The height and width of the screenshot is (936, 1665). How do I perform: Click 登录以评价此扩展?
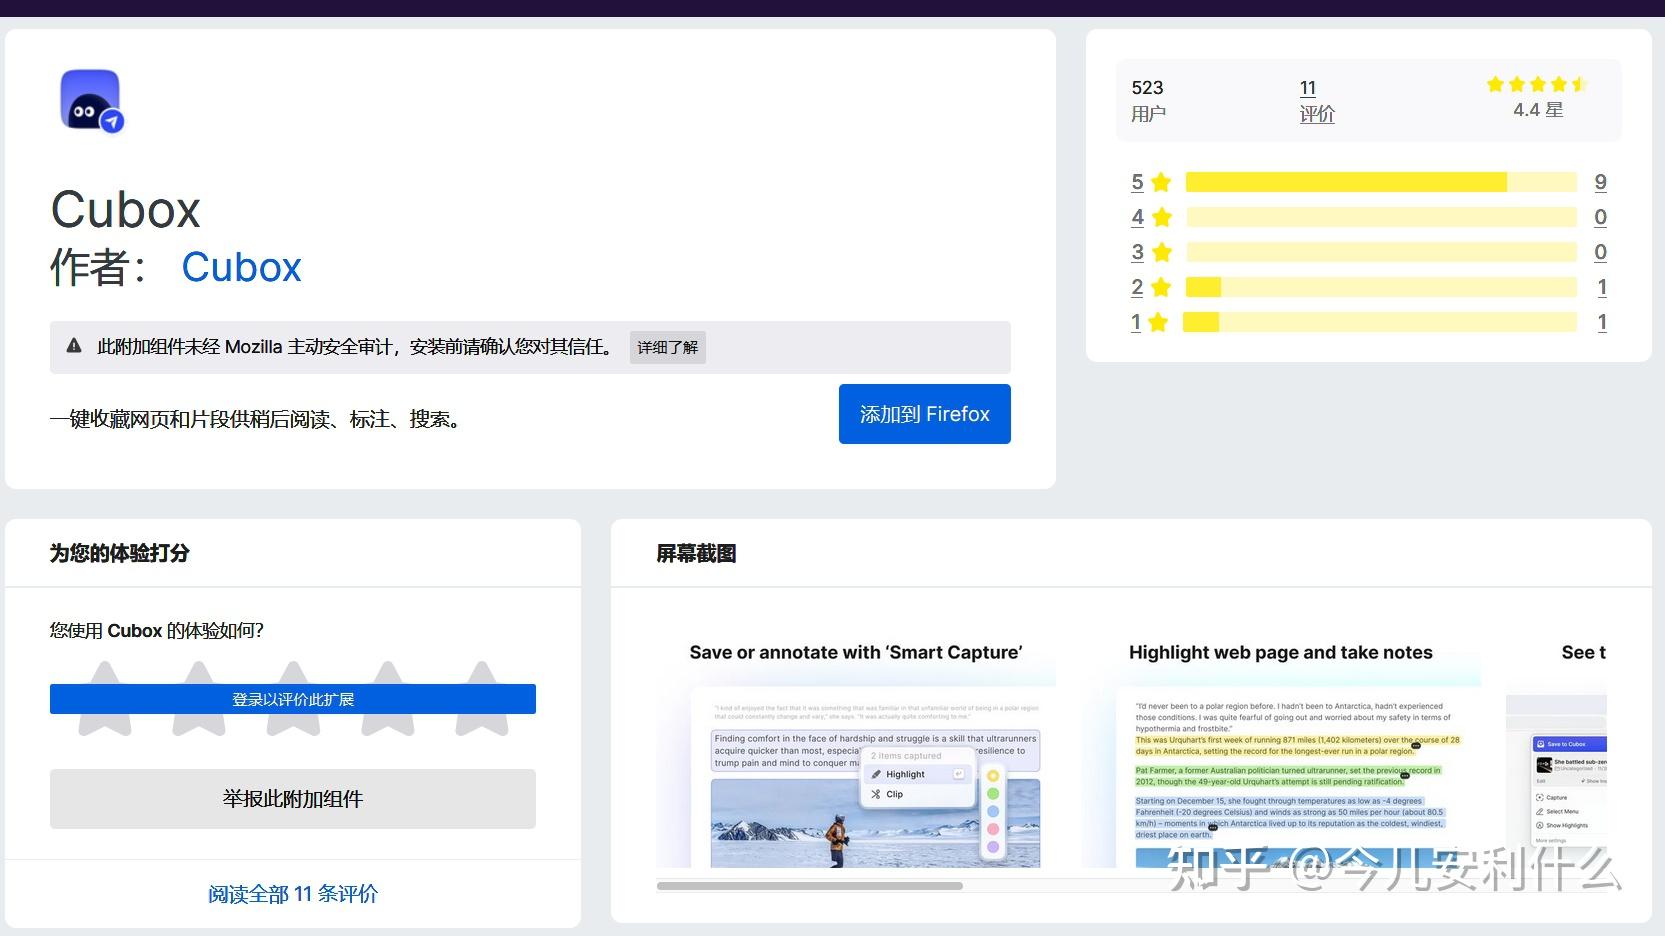pyautogui.click(x=292, y=698)
